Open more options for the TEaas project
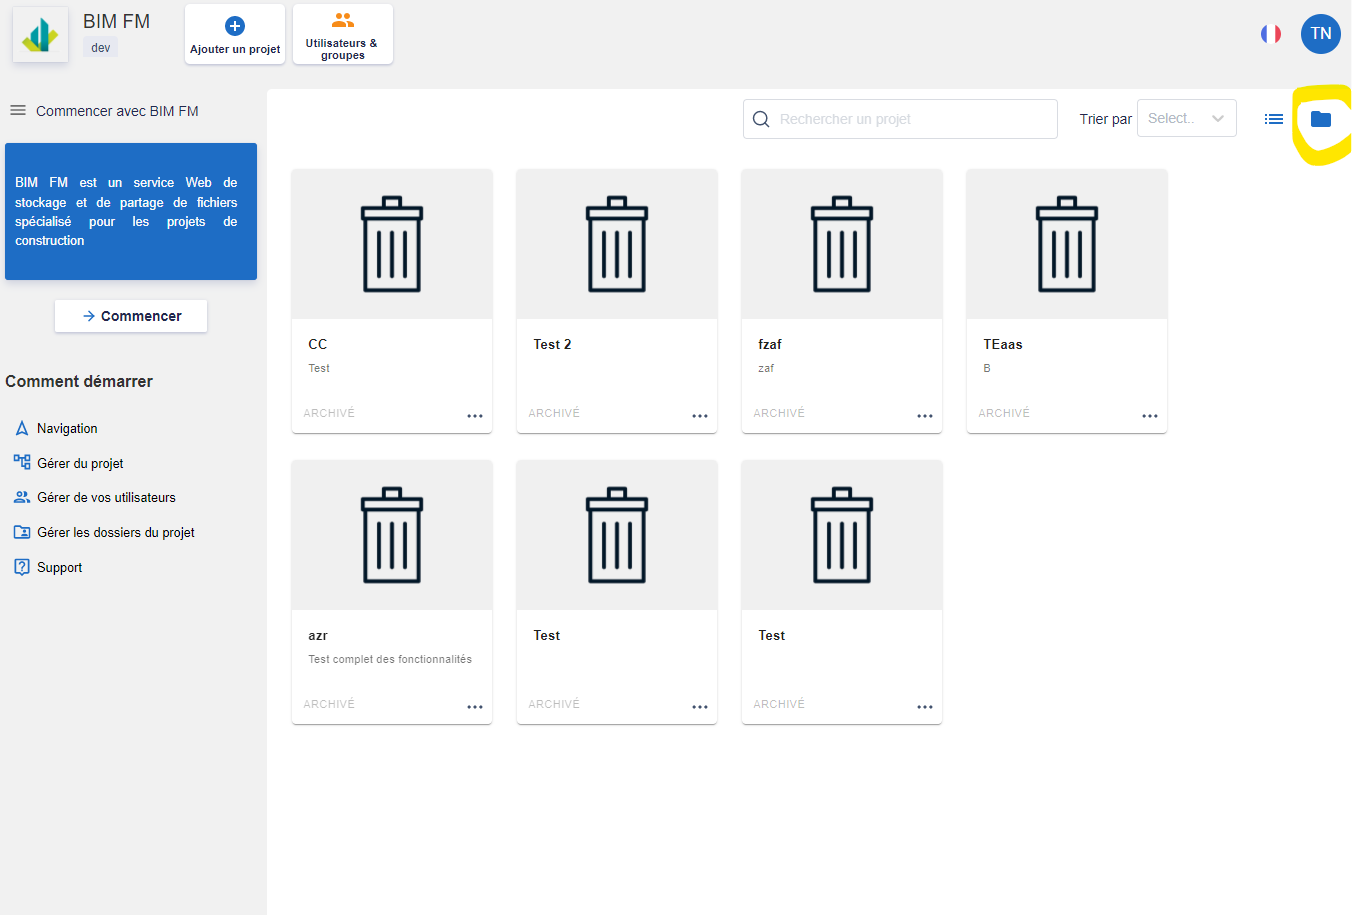This screenshot has width=1365, height=915. tap(1150, 416)
